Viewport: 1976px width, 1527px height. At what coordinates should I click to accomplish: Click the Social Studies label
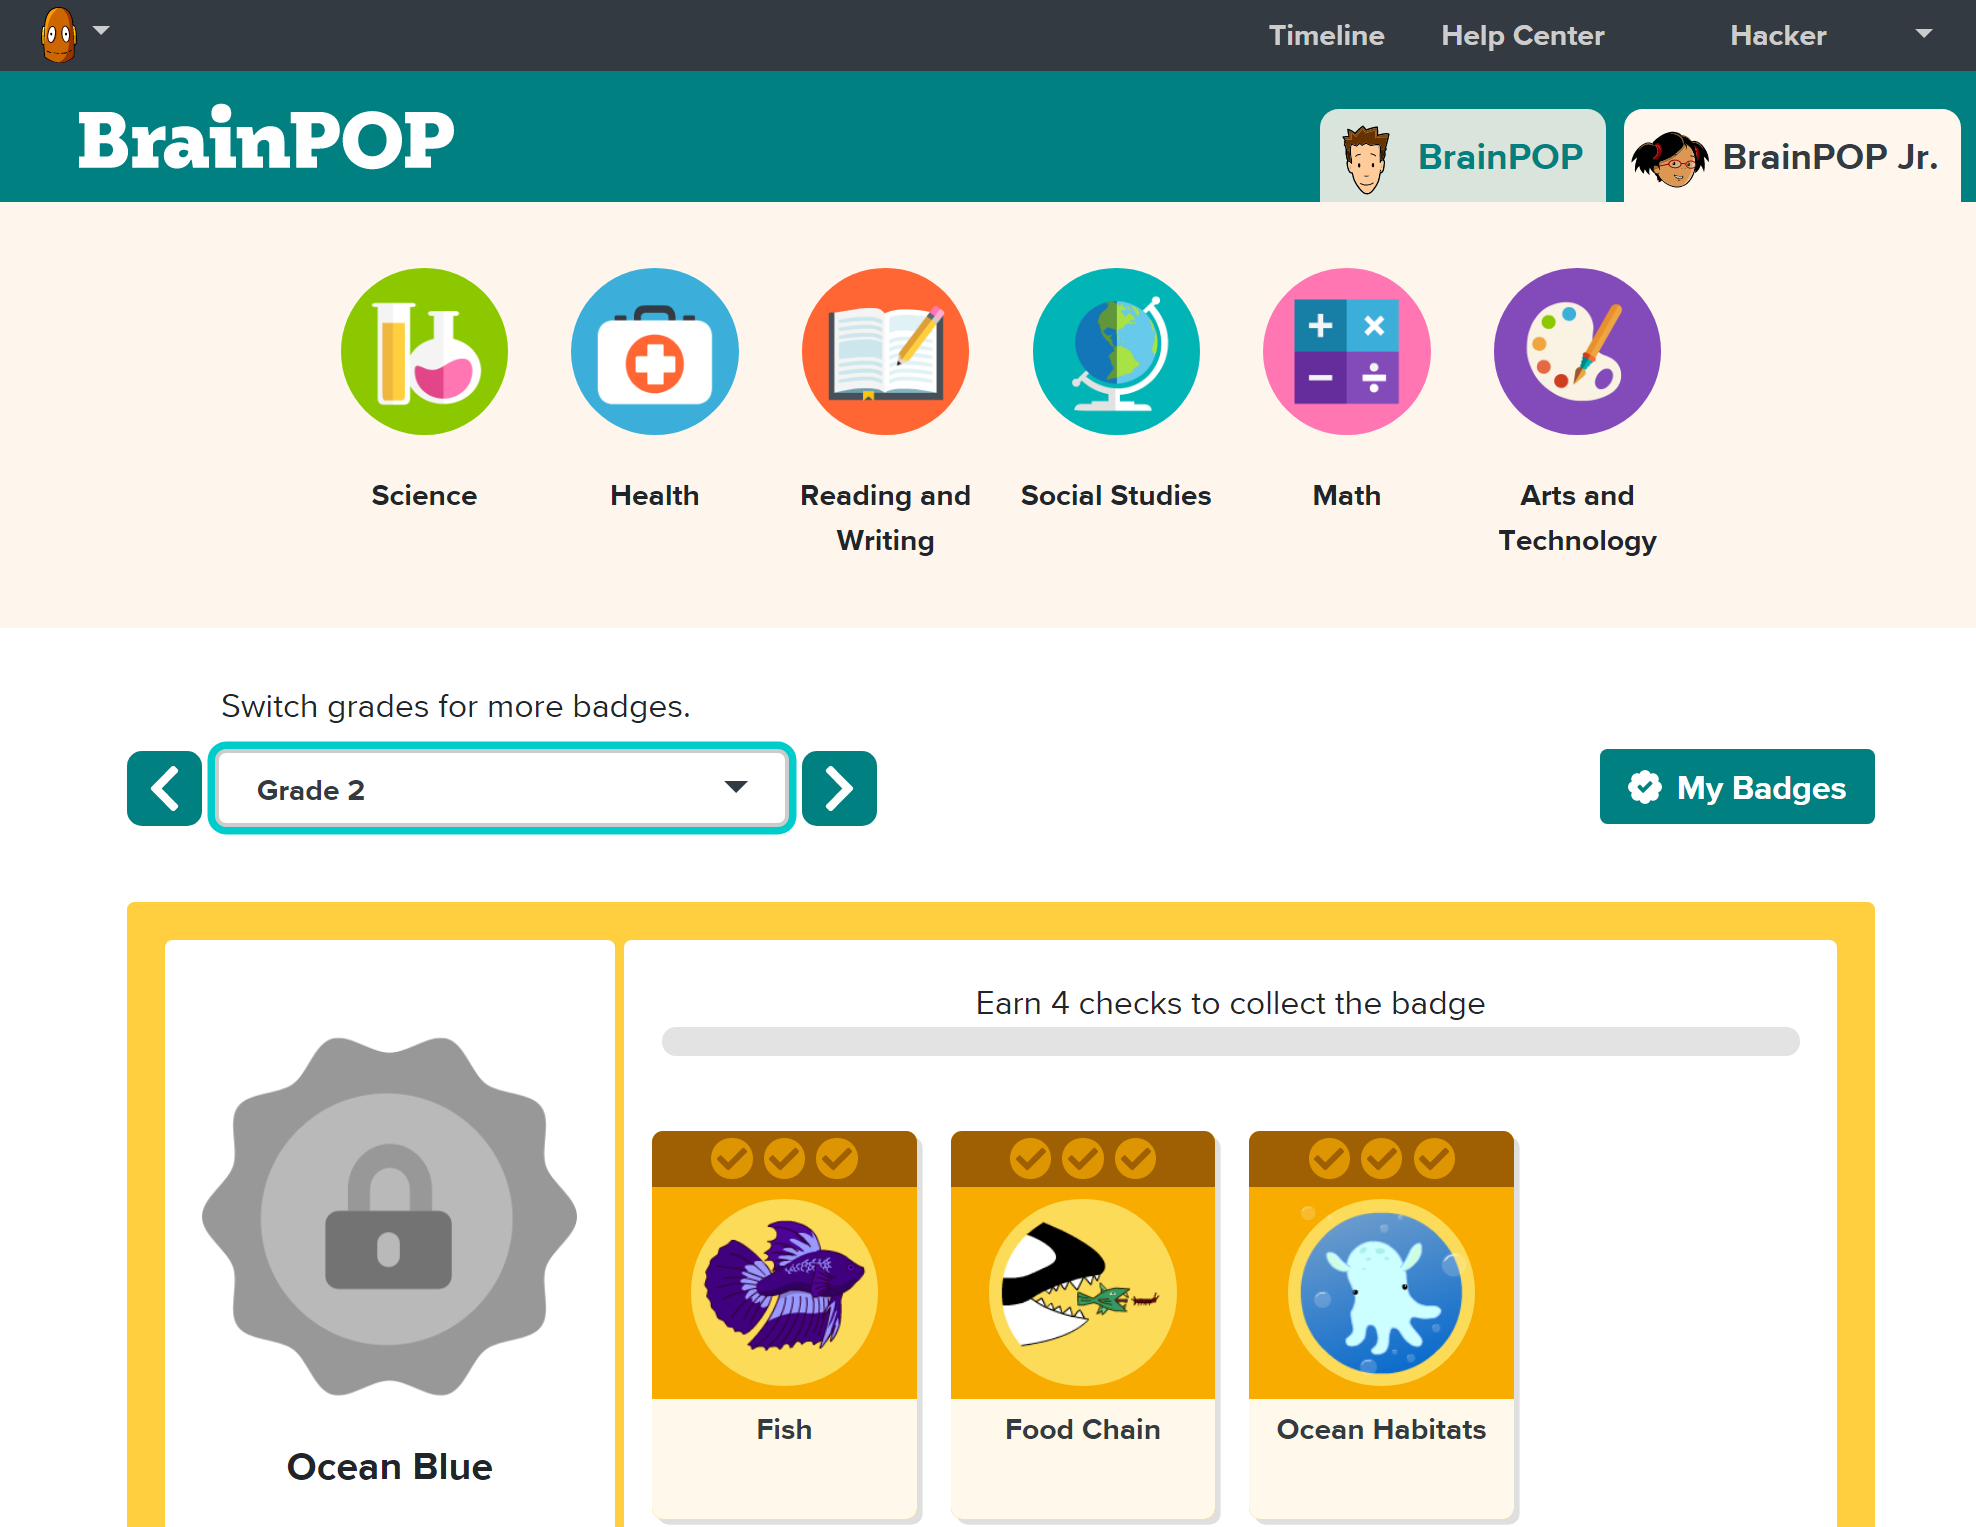click(1116, 495)
